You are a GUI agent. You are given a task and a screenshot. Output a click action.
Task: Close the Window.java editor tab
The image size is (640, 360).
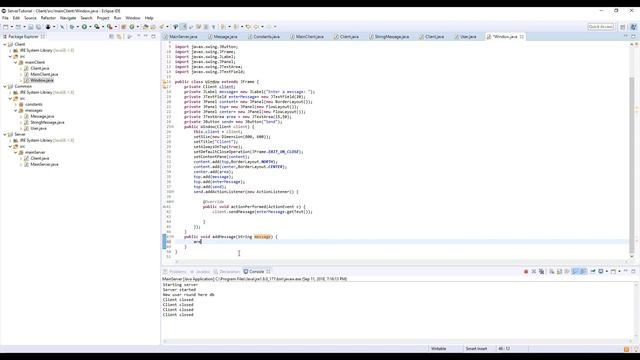point(522,37)
